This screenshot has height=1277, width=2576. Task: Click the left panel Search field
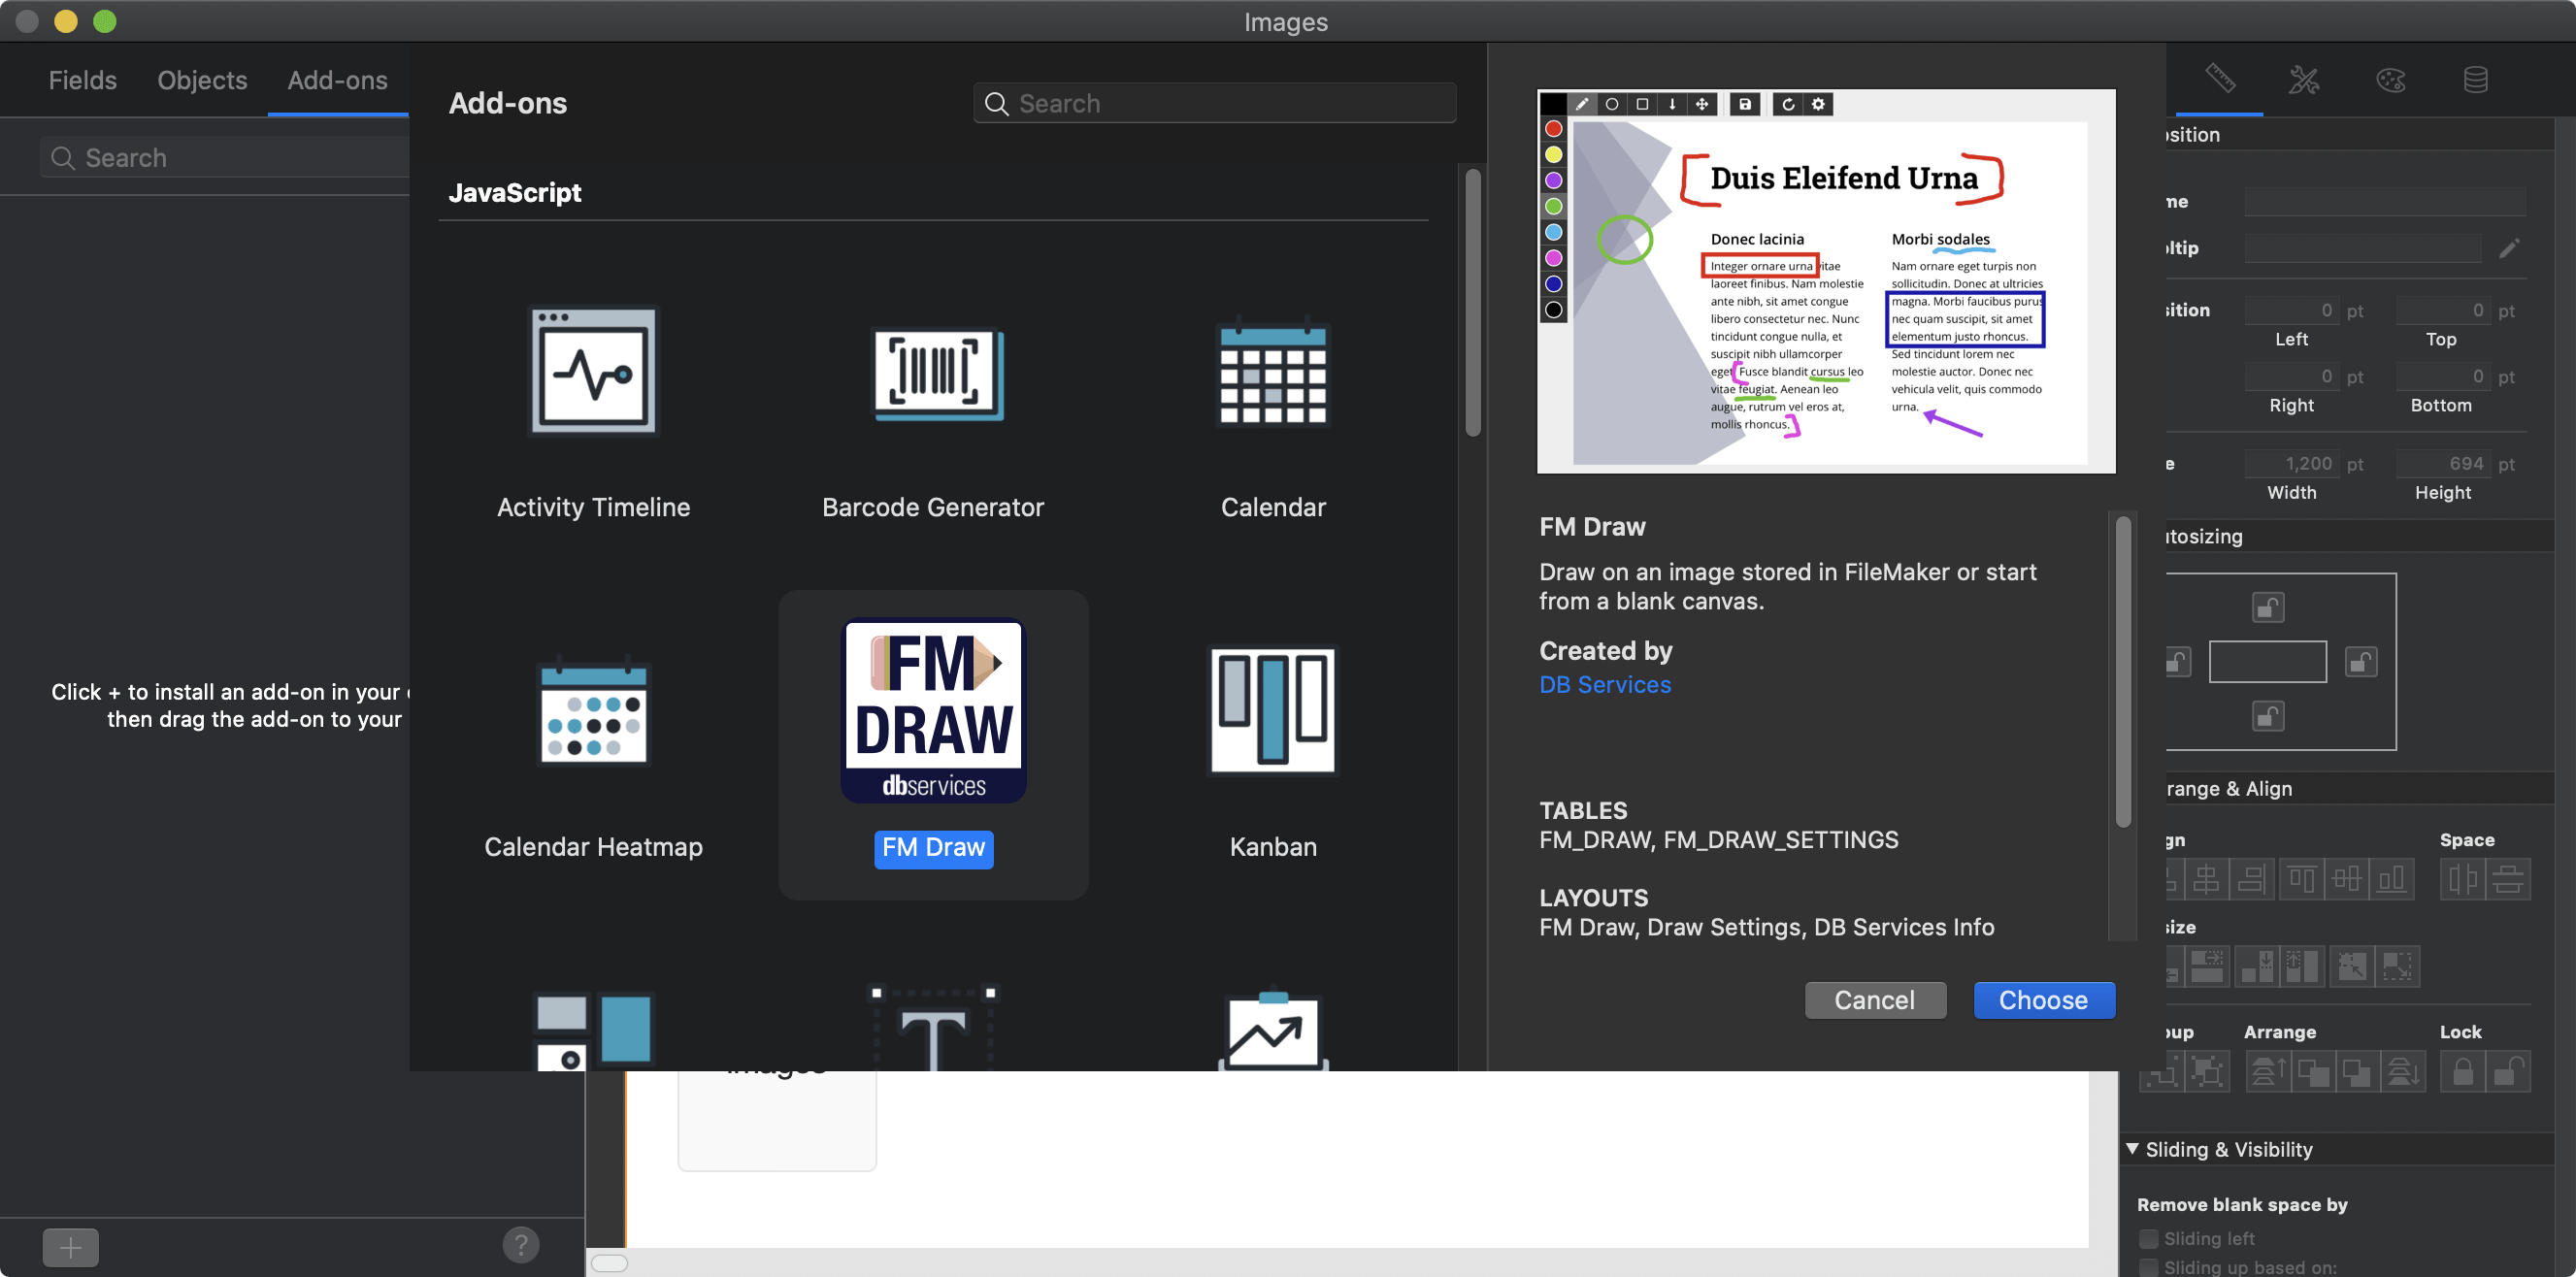(x=225, y=158)
